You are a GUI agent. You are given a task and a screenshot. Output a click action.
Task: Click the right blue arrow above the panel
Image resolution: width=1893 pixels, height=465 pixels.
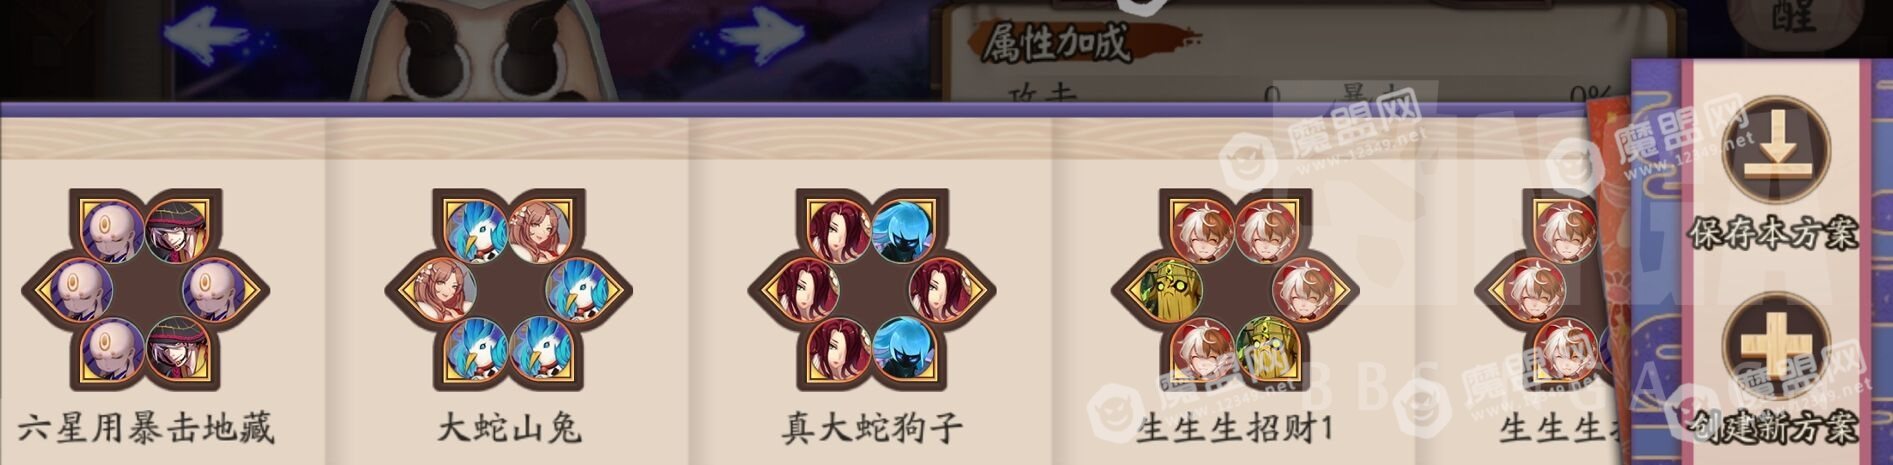752,37
